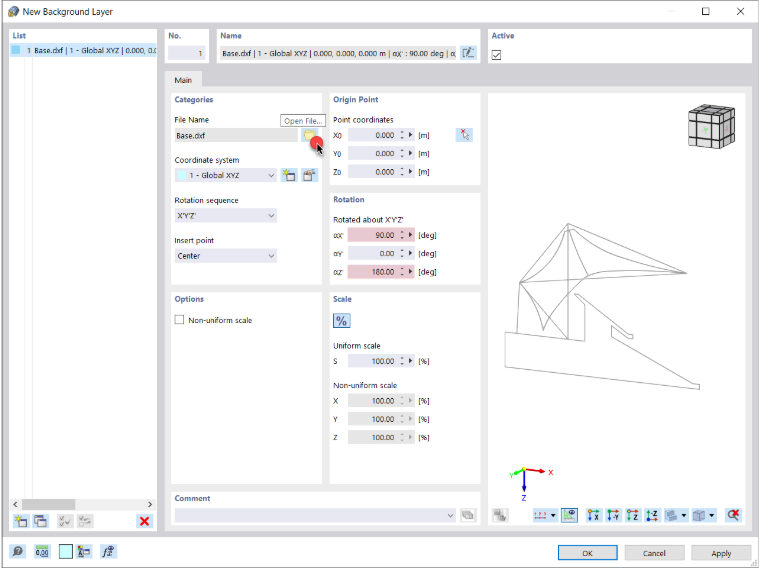760x568 pixels.
Task: Open comment library button beside comment field
Action: coord(468,515)
